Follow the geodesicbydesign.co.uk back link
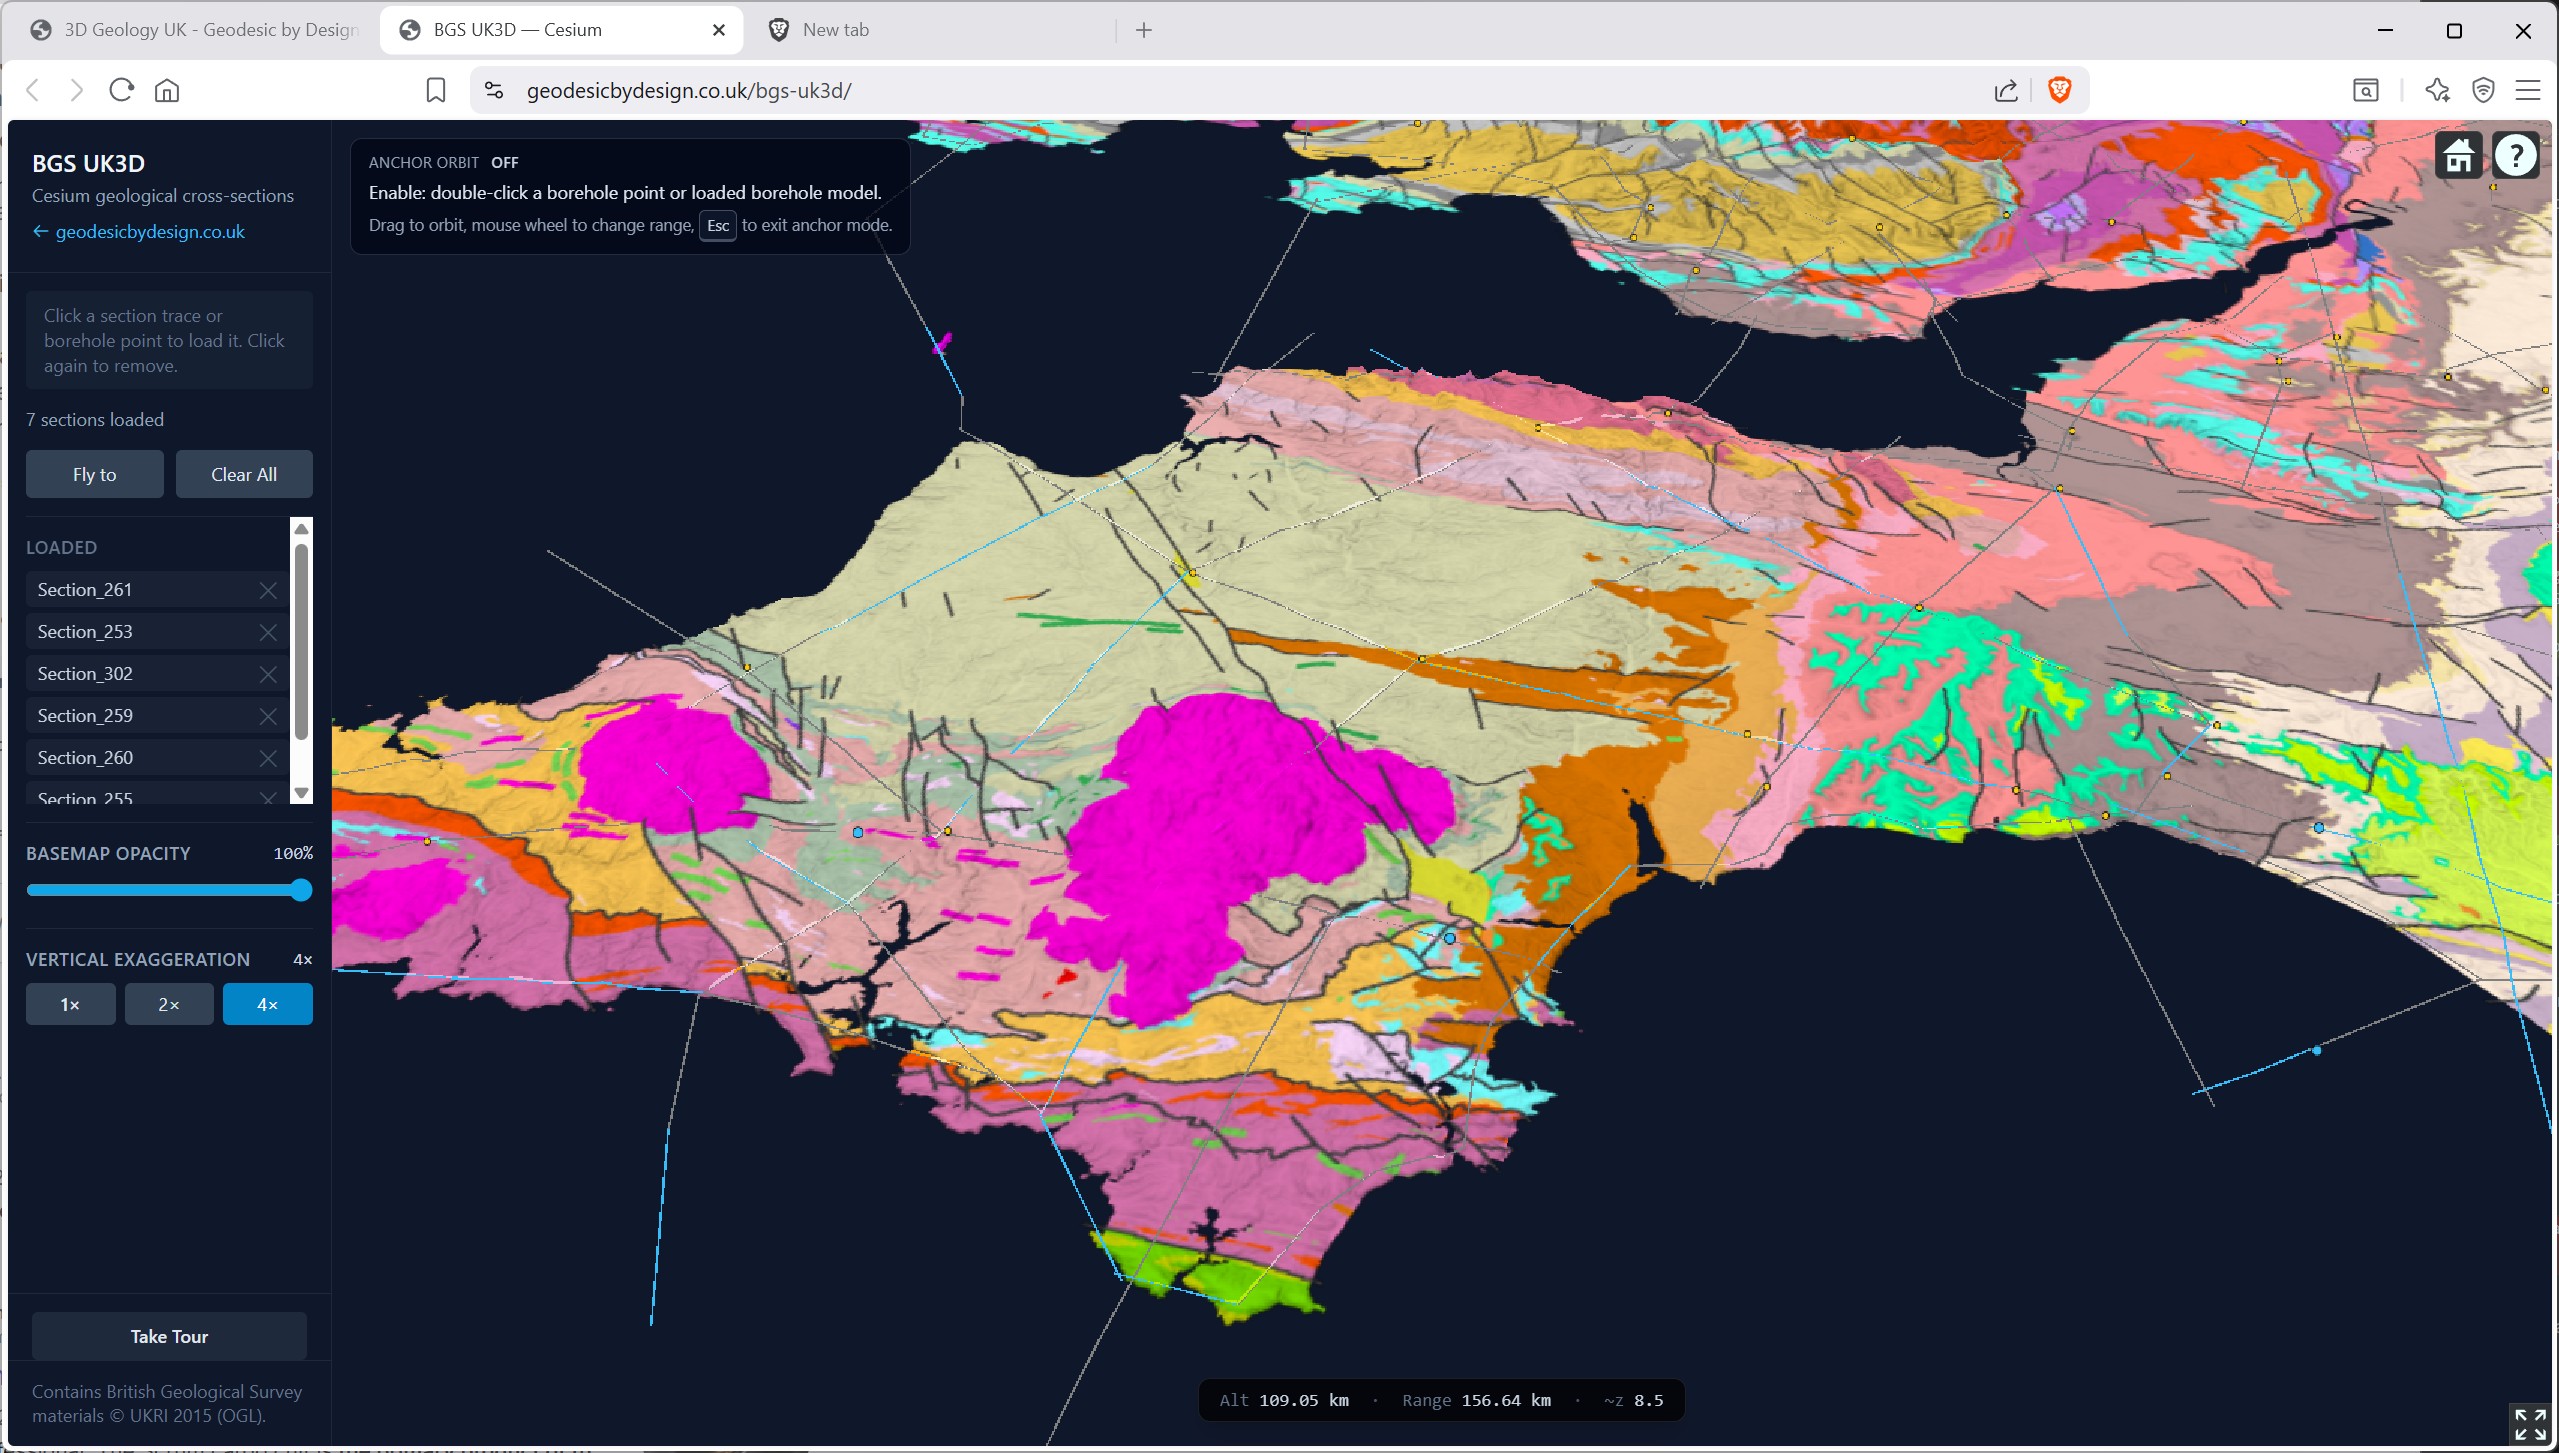 point(138,232)
